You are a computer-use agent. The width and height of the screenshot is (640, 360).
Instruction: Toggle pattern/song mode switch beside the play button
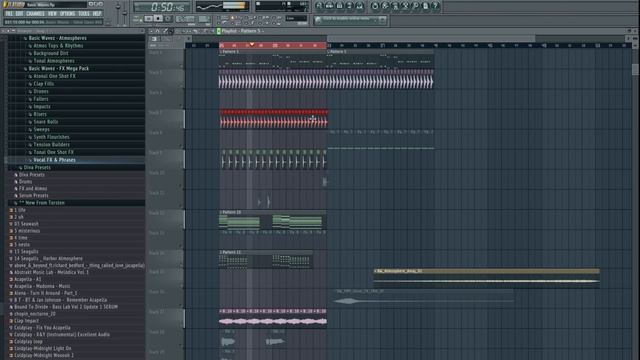point(138,19)
